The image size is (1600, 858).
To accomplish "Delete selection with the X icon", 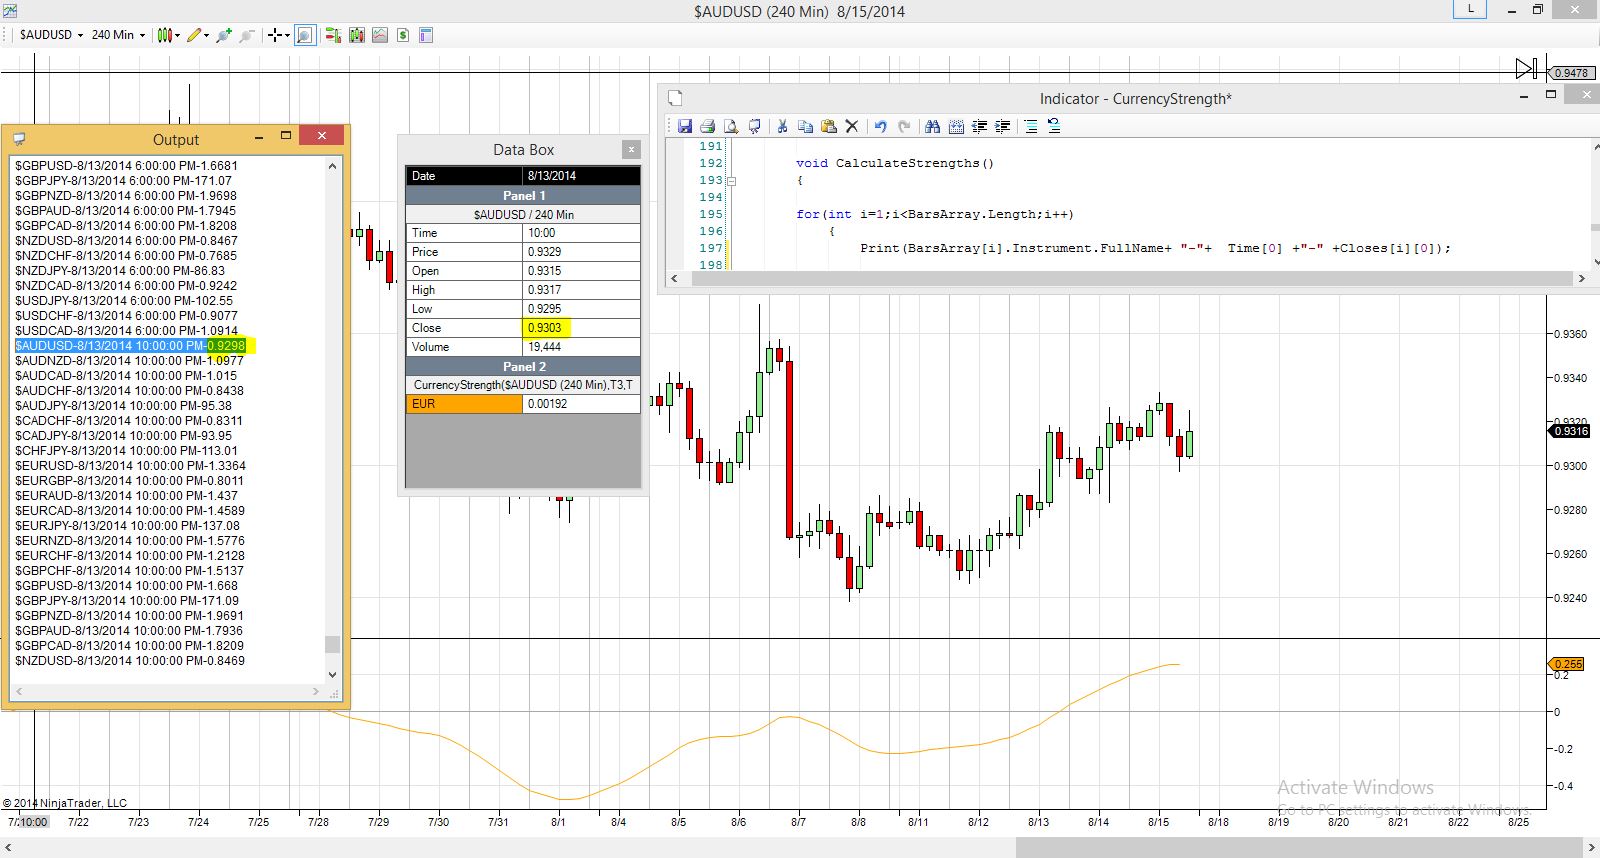I will (852, 126).
